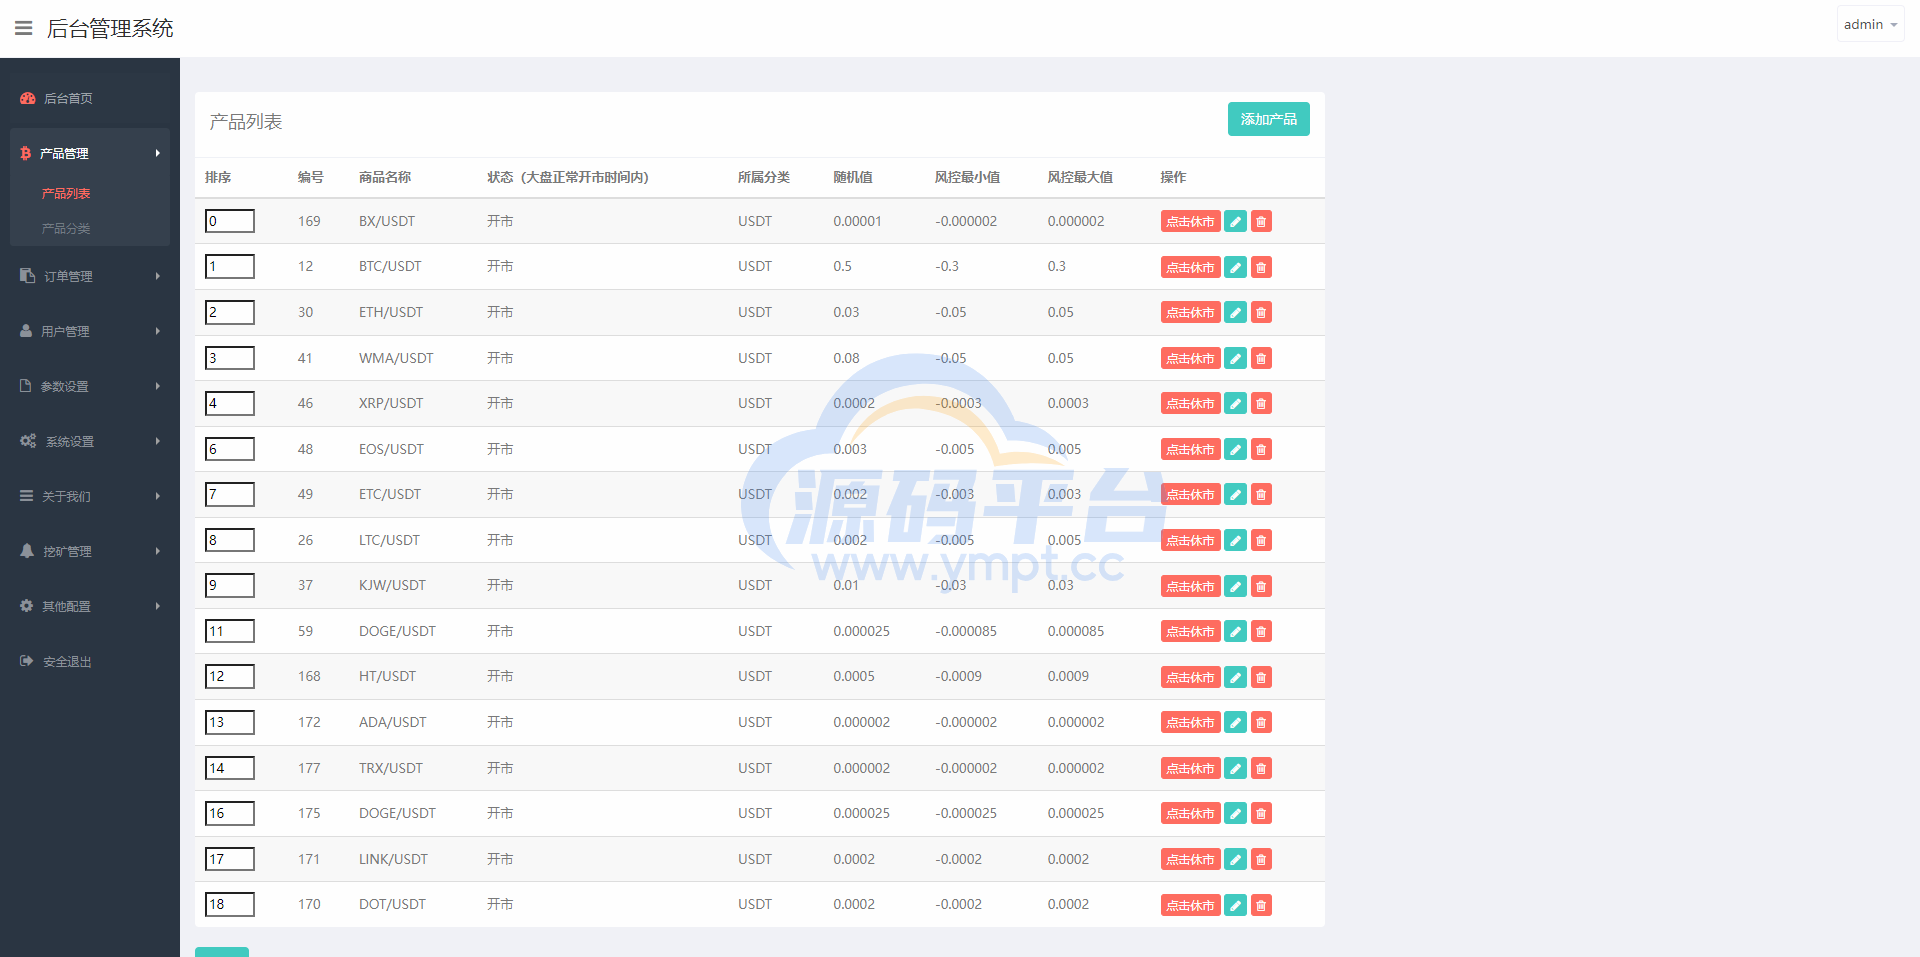Open the admin user dropdown

click(1870, 24)
